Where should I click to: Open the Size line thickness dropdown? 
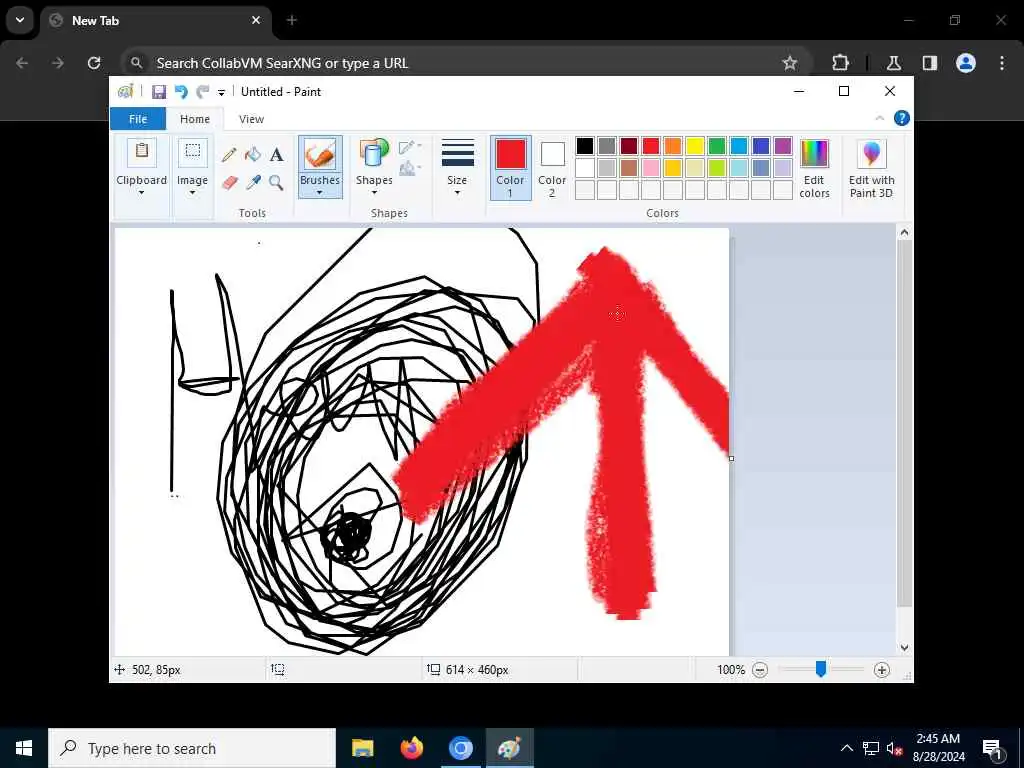(457, 167)
